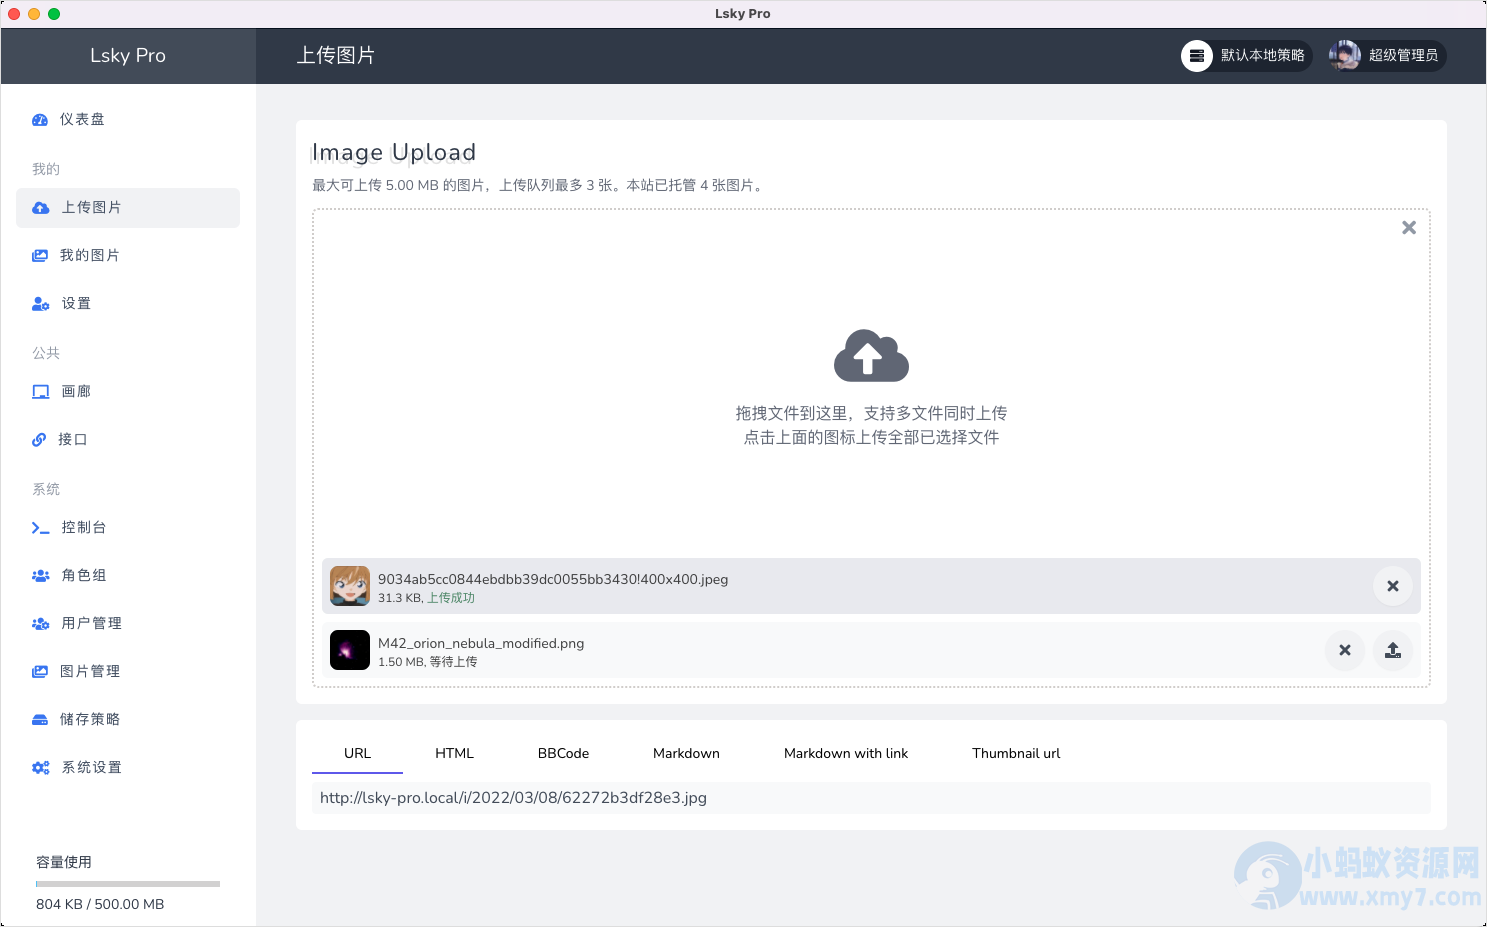Click the gallery frame icon beside 画廊

[41, 392]
